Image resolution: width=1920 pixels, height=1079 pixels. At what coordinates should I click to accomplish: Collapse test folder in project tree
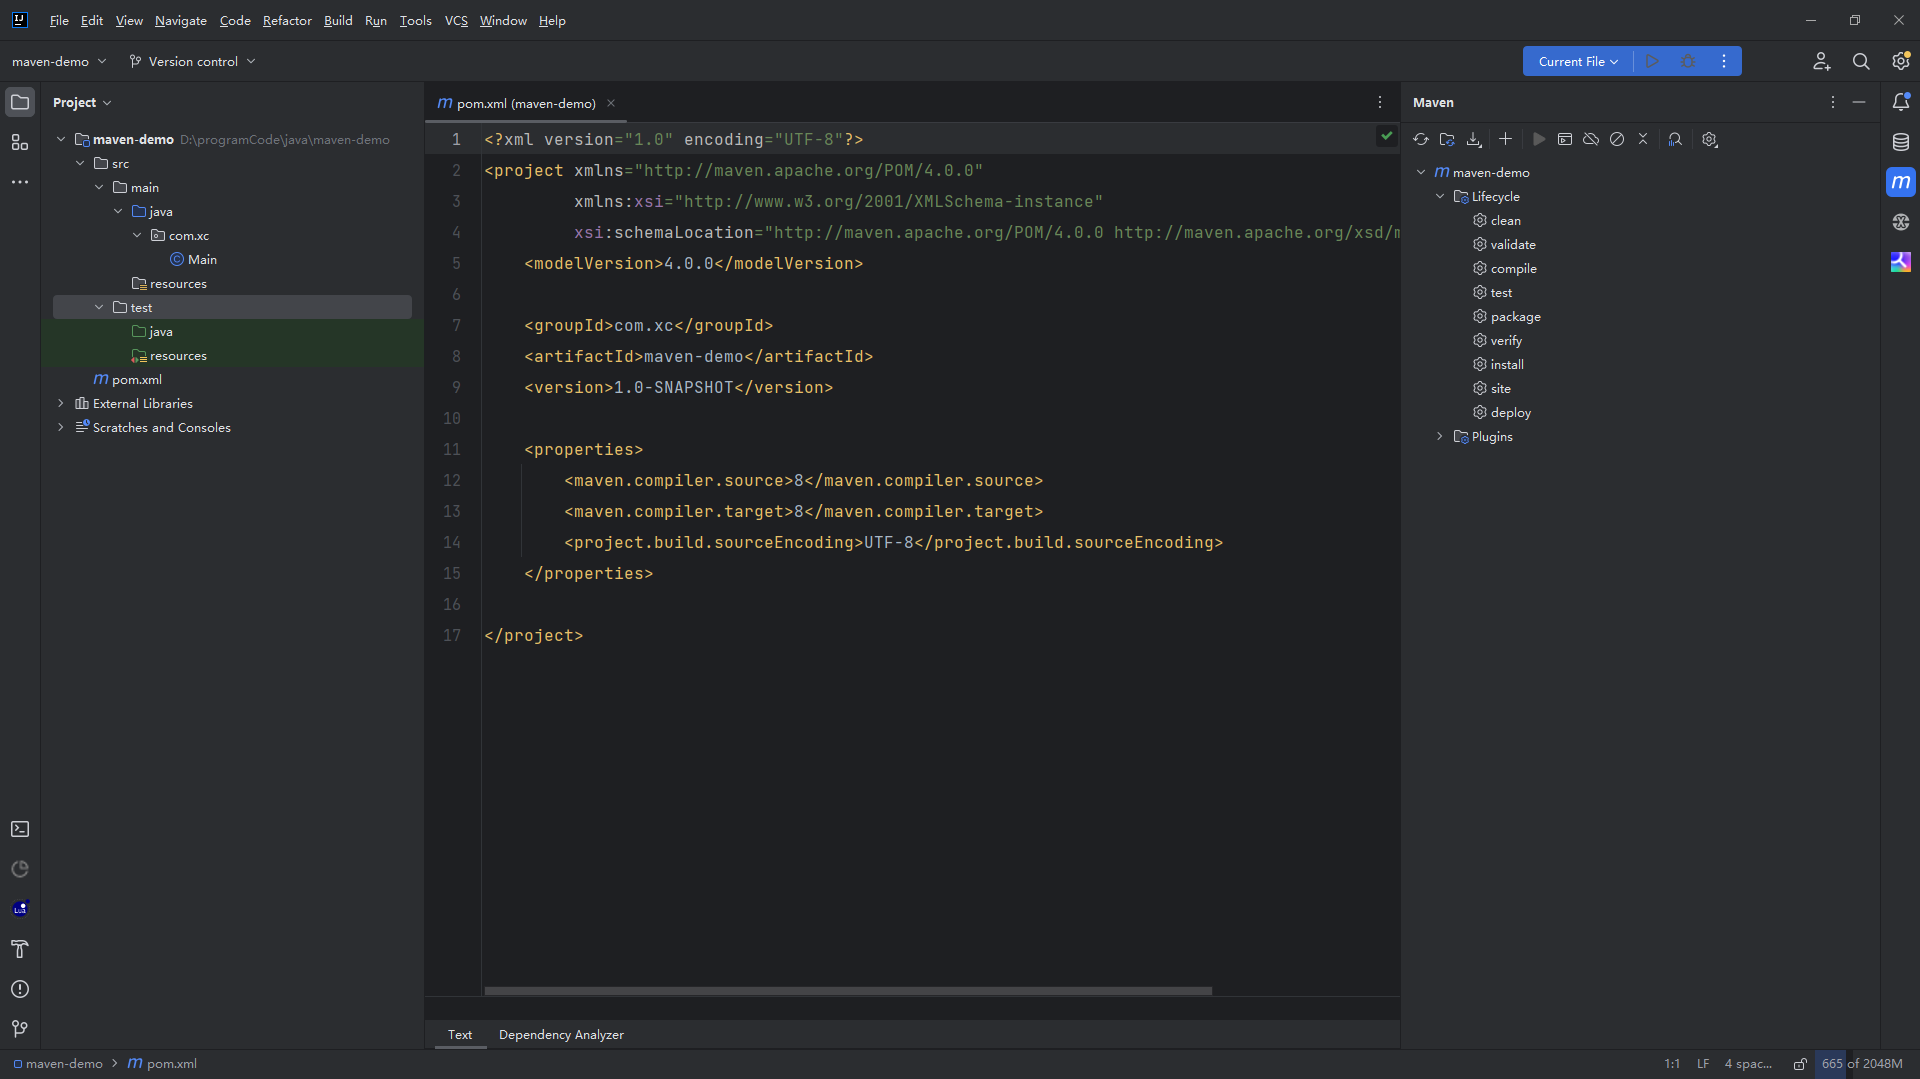click(x=99, y=307)
